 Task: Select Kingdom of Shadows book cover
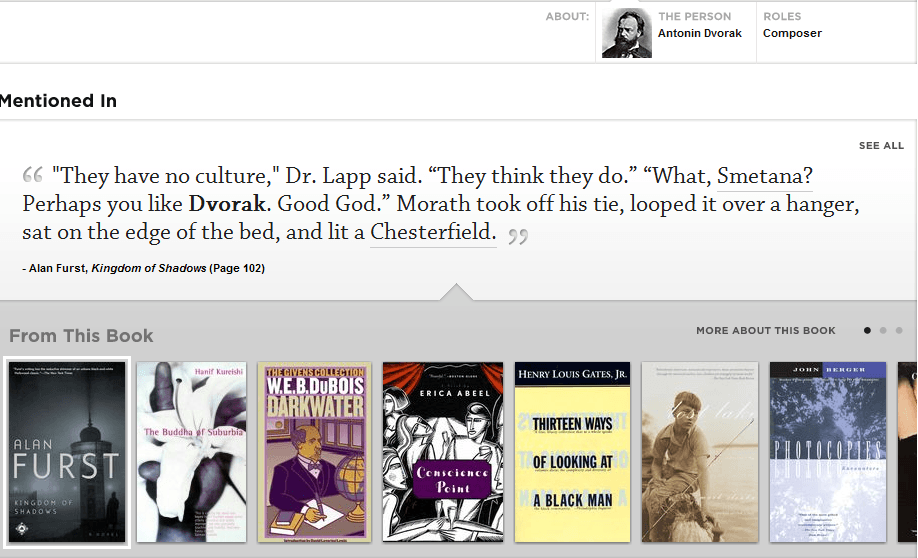[x=67, y=452]
